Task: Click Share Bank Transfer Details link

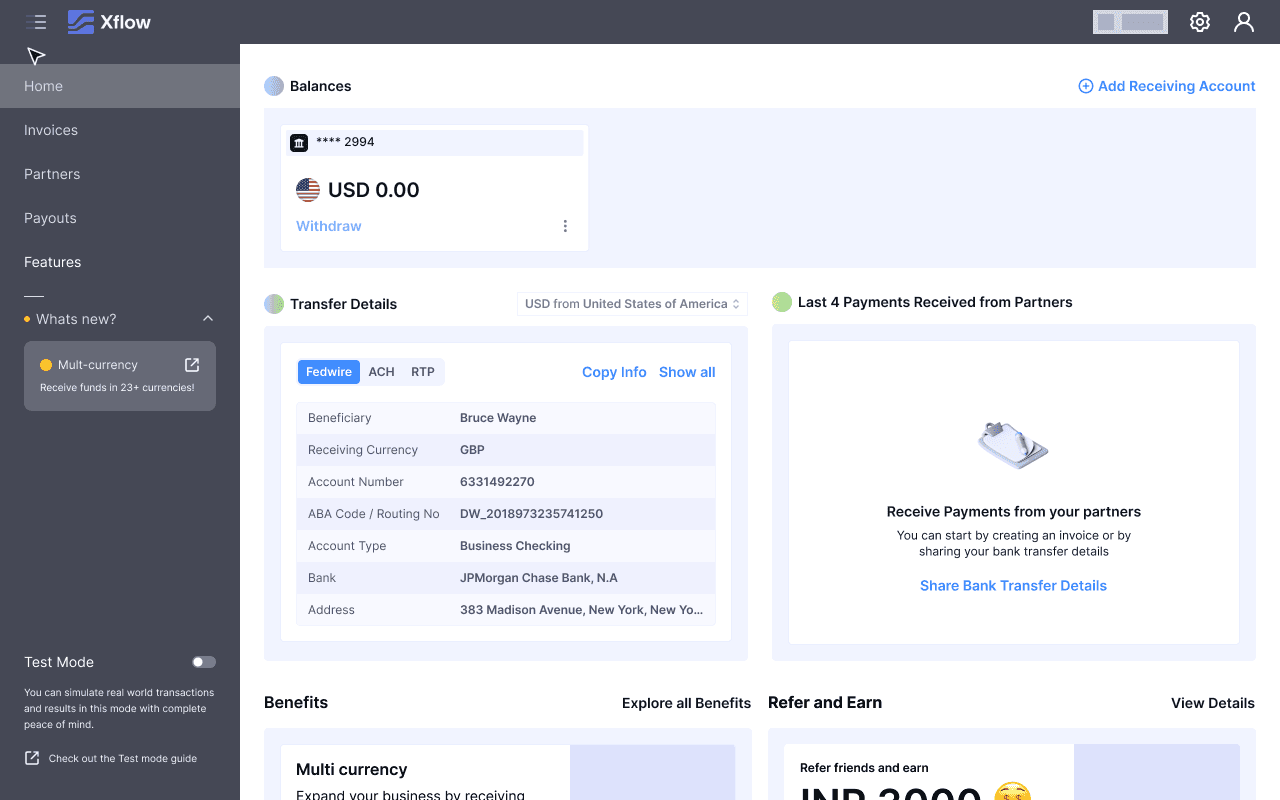Action: (1013, 586)
